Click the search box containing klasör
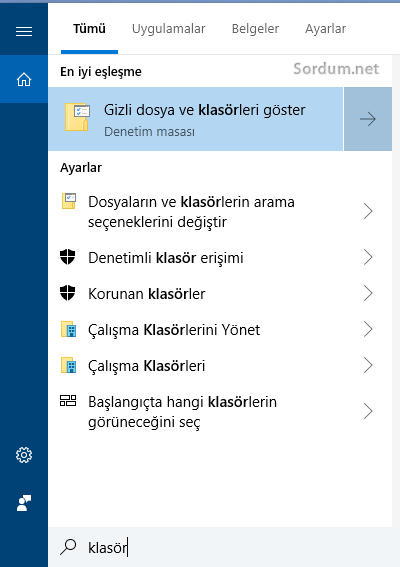The height and width of the screenshot is (567, 400). coord(224,547)
